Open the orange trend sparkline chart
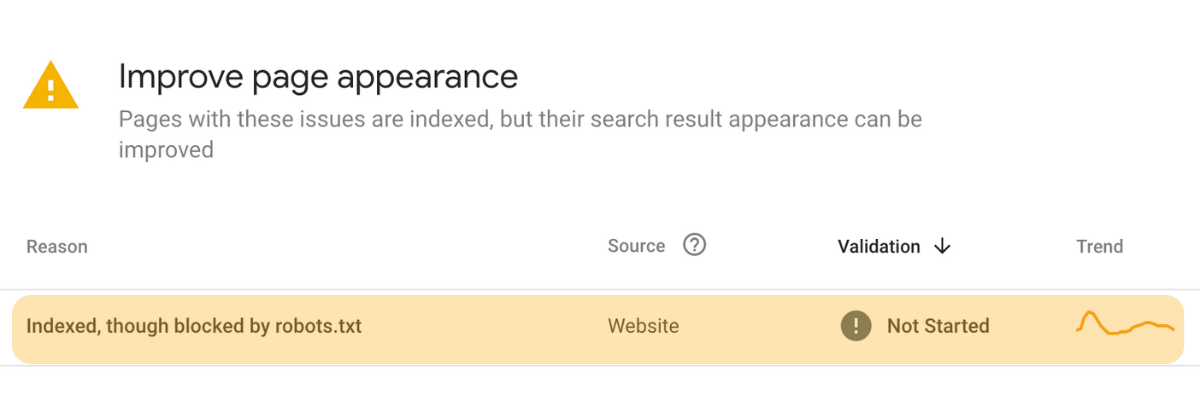1200x400 pixels. pyautogui.click(x=1125, y=324)
